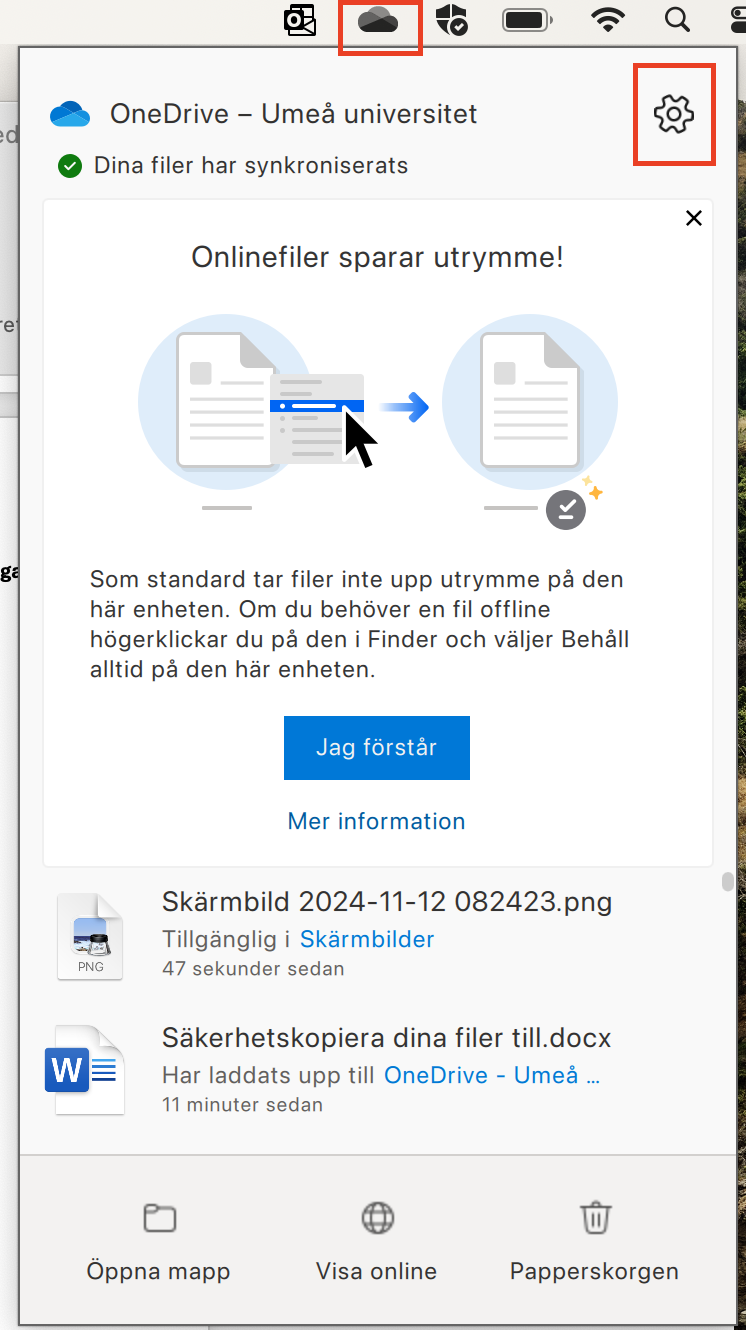Open Papperskorgen trash button

[595, 1243]
